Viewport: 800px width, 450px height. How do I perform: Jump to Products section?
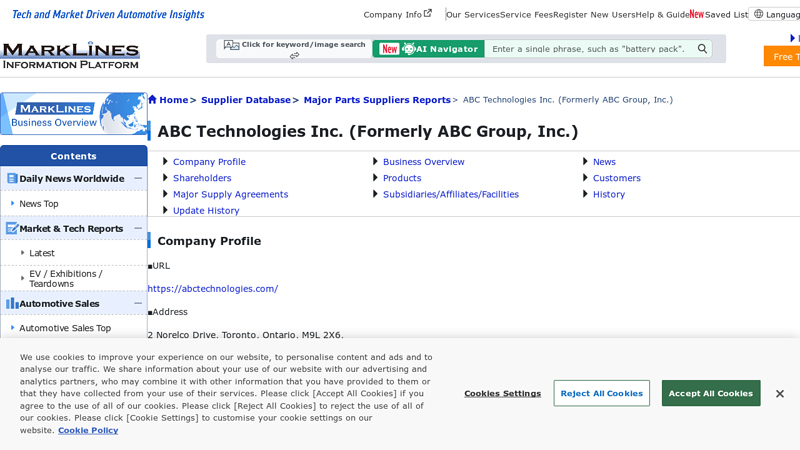(402, 178)
